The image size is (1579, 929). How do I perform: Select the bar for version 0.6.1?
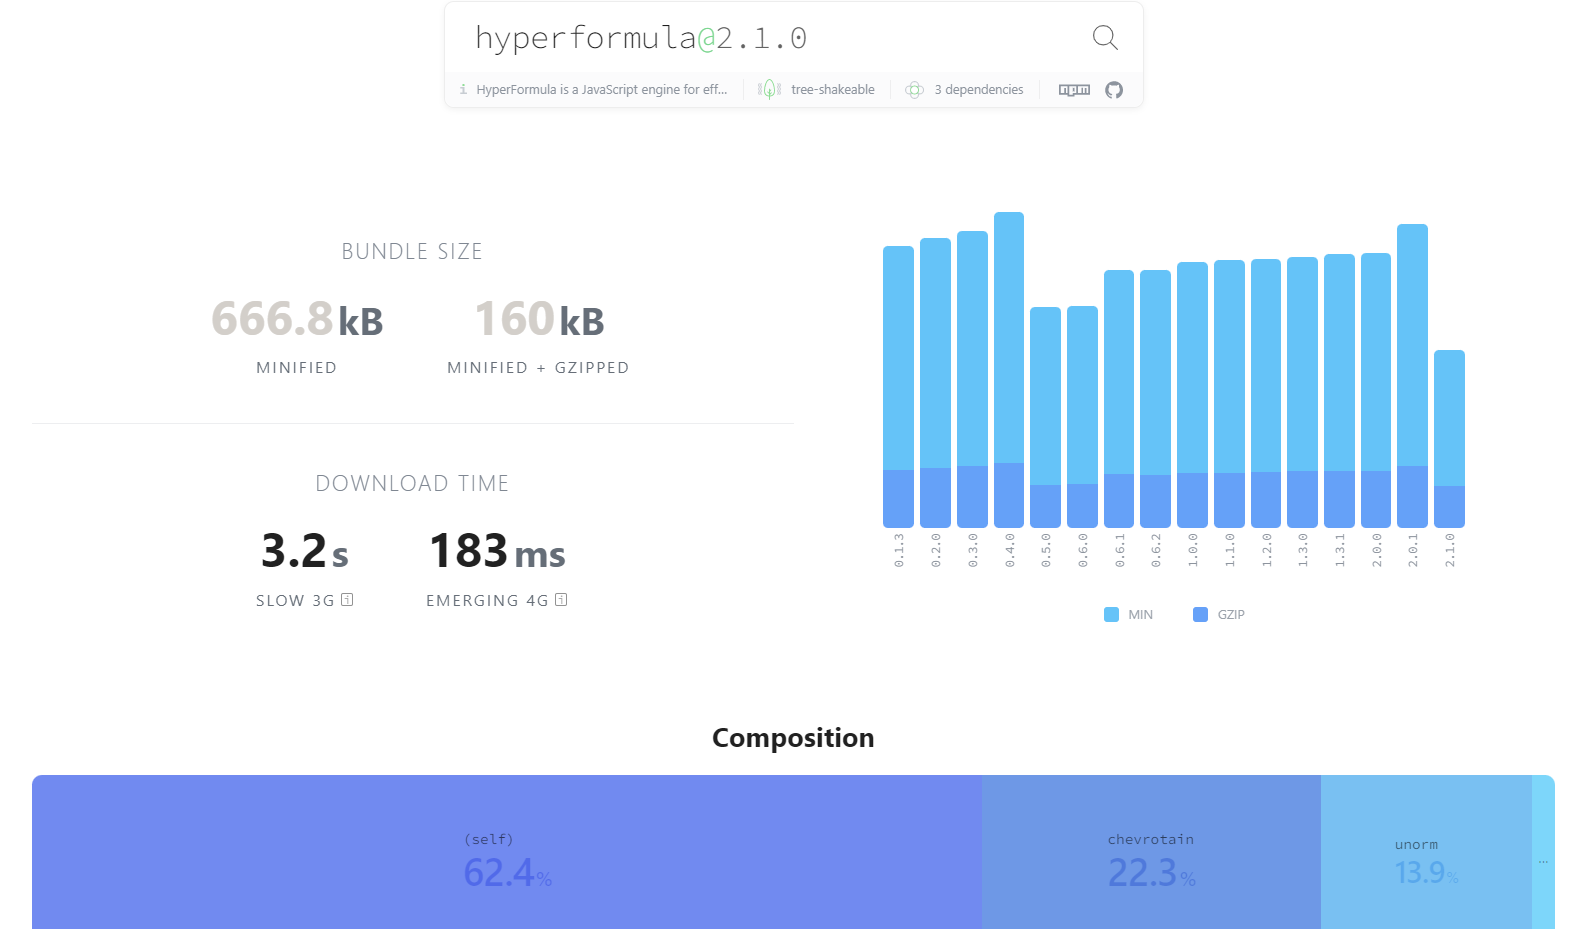1119,398
